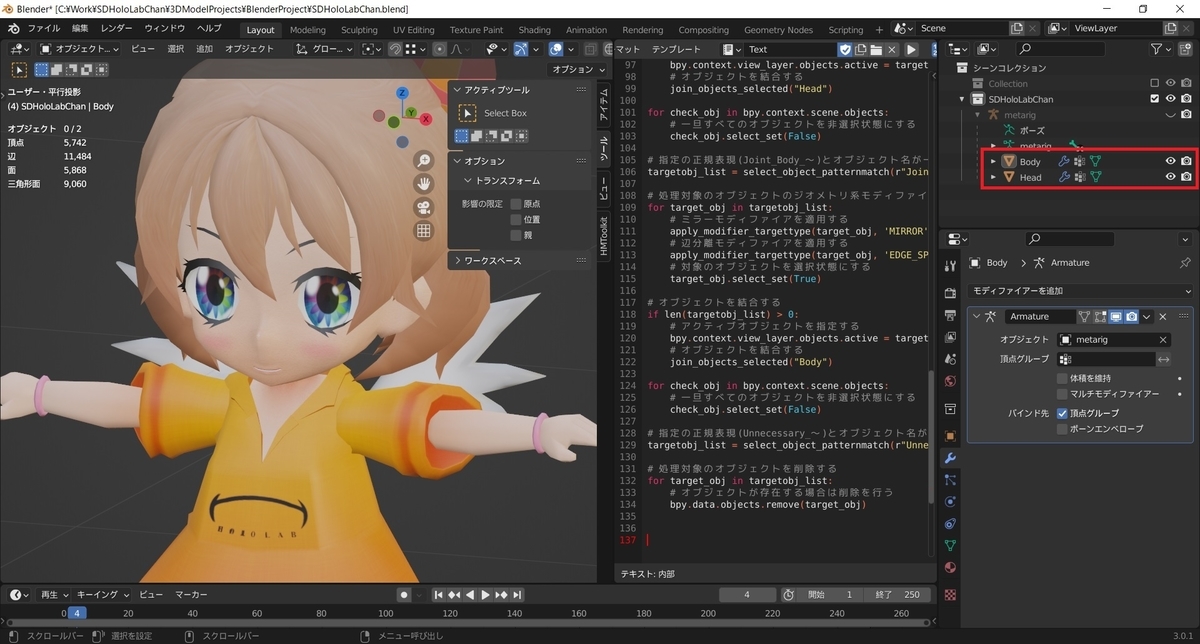The image size is (1200, 644).
Task: Switch to the Scripting workspace tab
Action: tap(845, 30)
